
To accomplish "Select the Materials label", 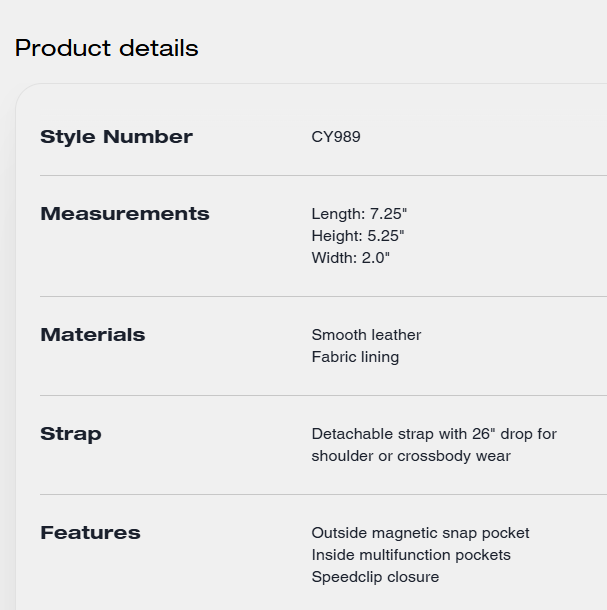I will (x=93, y=335).
